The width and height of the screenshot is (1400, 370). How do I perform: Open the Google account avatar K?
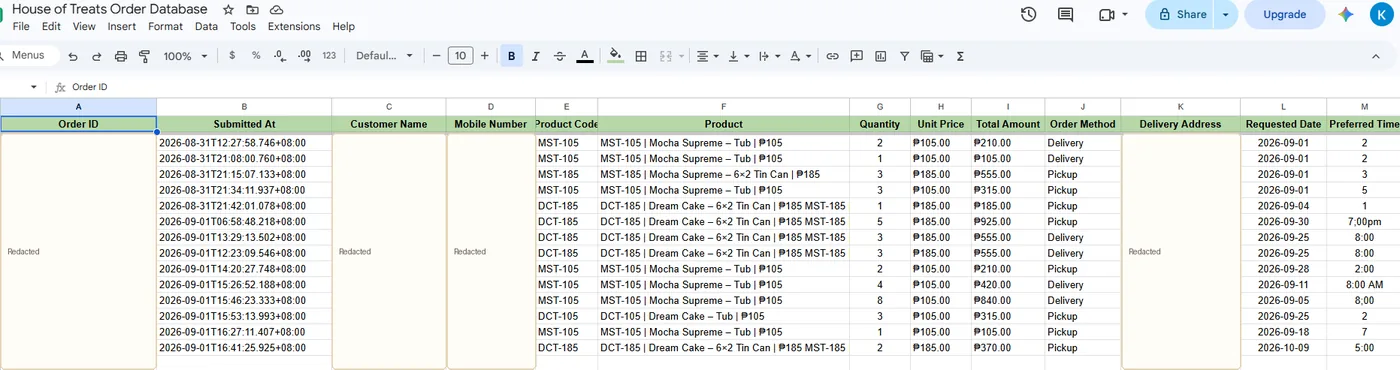(1383, 14)
